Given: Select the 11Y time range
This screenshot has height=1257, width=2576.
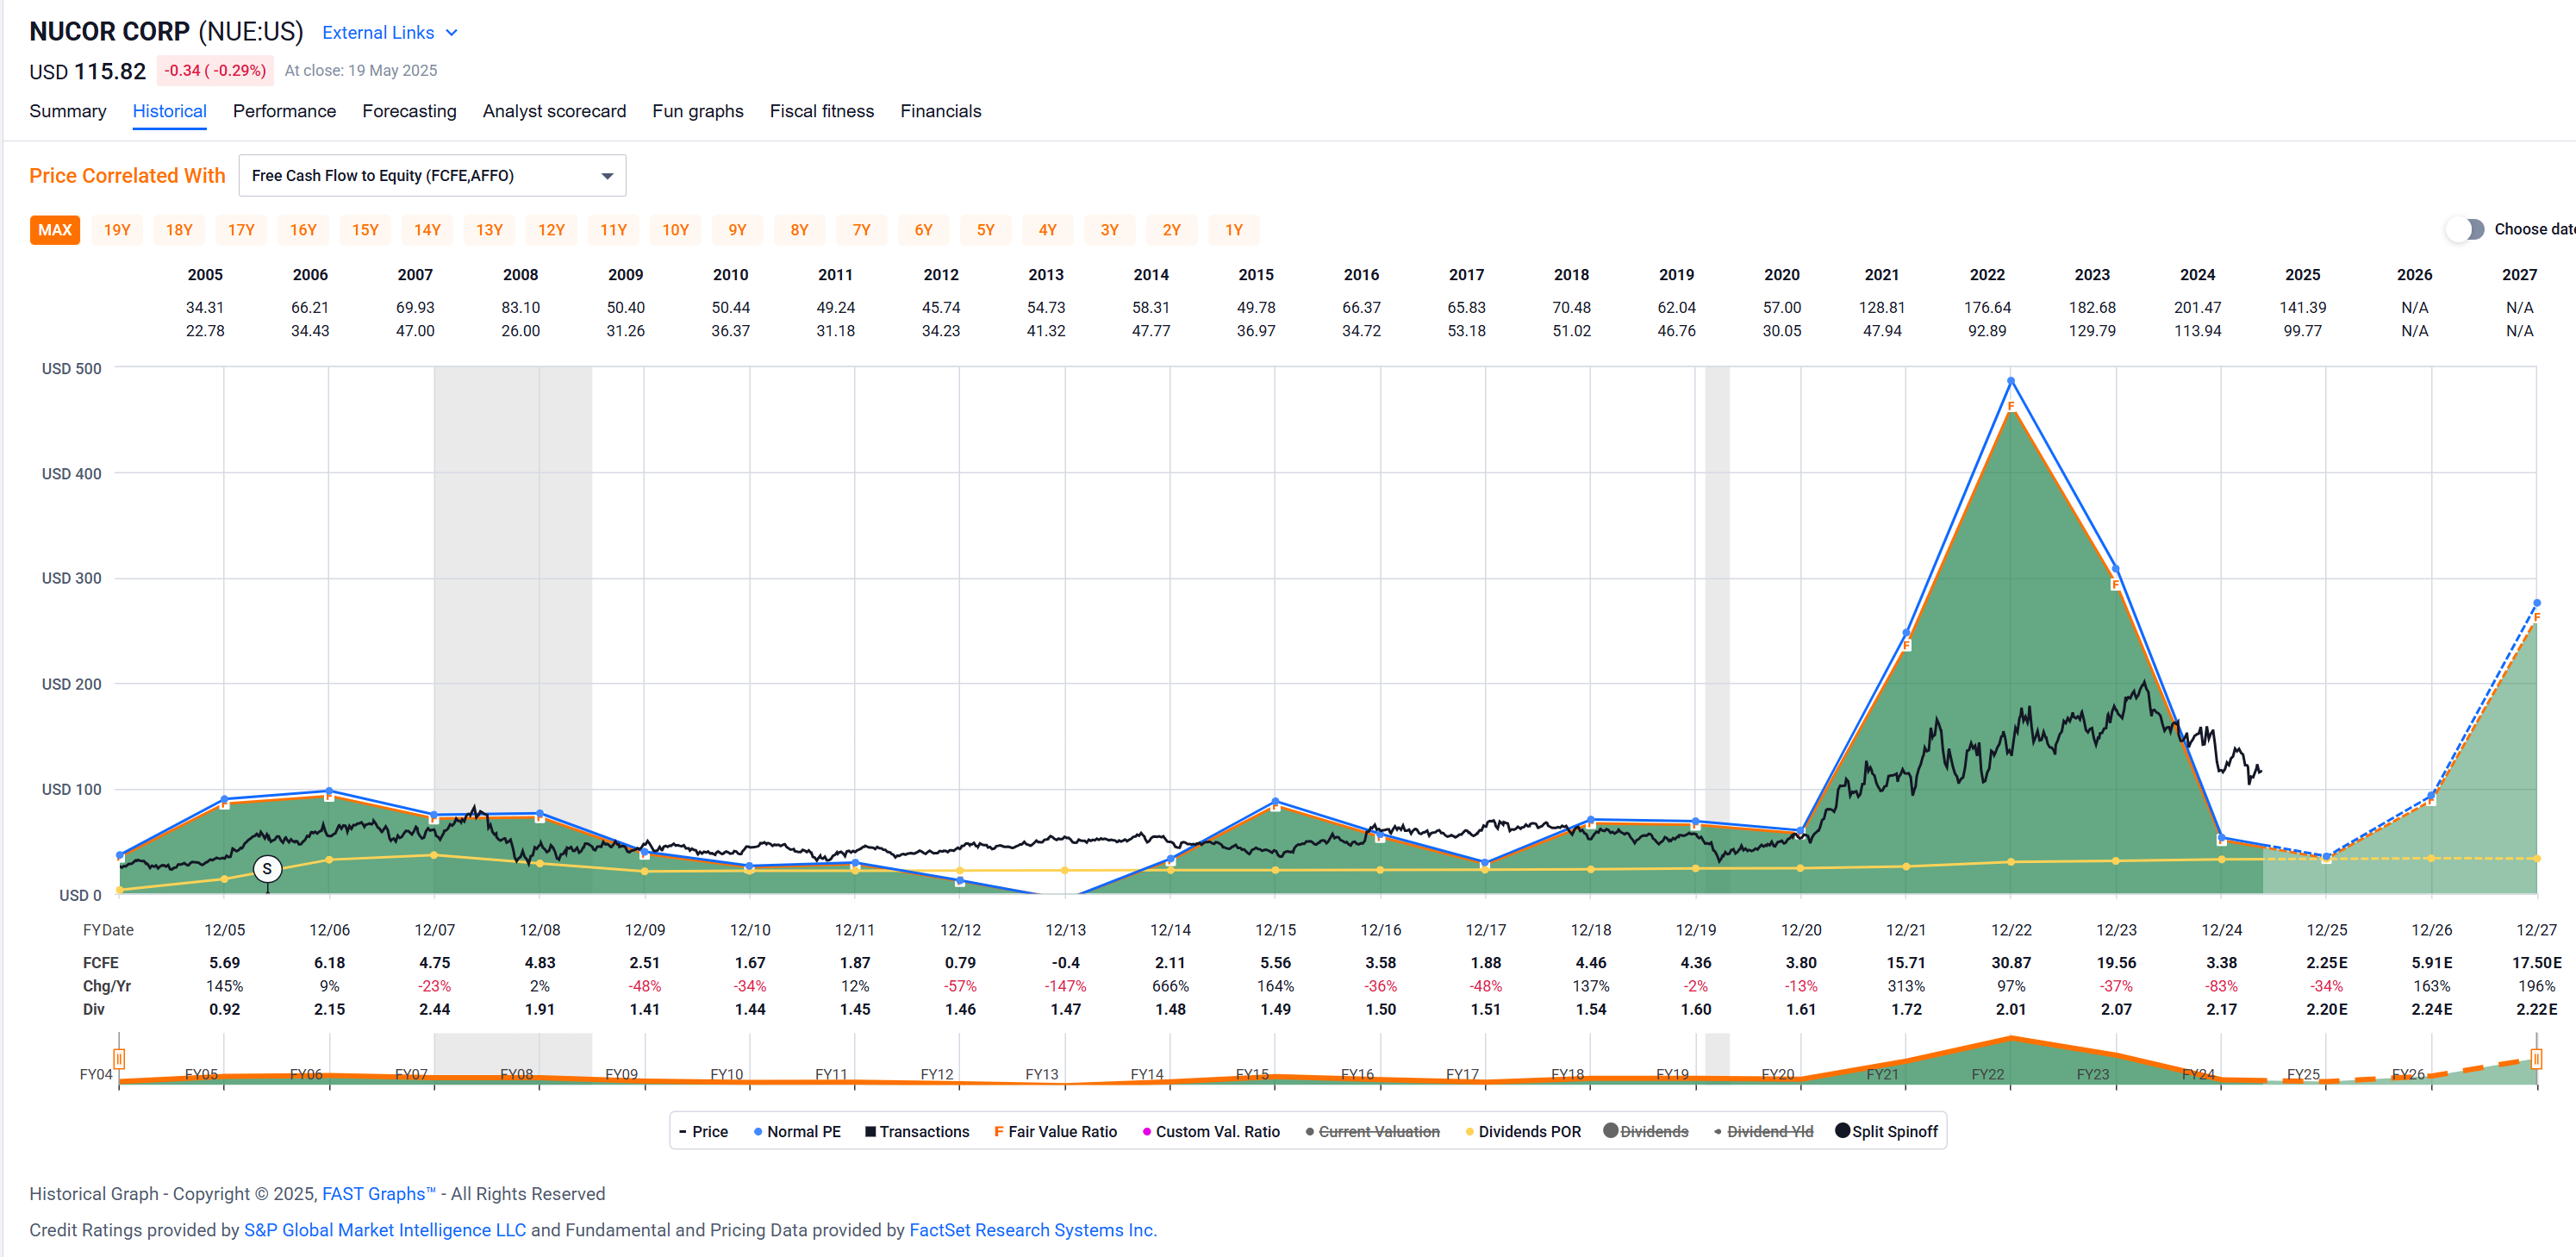Looking at the screenshot, I should tap(613, 230).
